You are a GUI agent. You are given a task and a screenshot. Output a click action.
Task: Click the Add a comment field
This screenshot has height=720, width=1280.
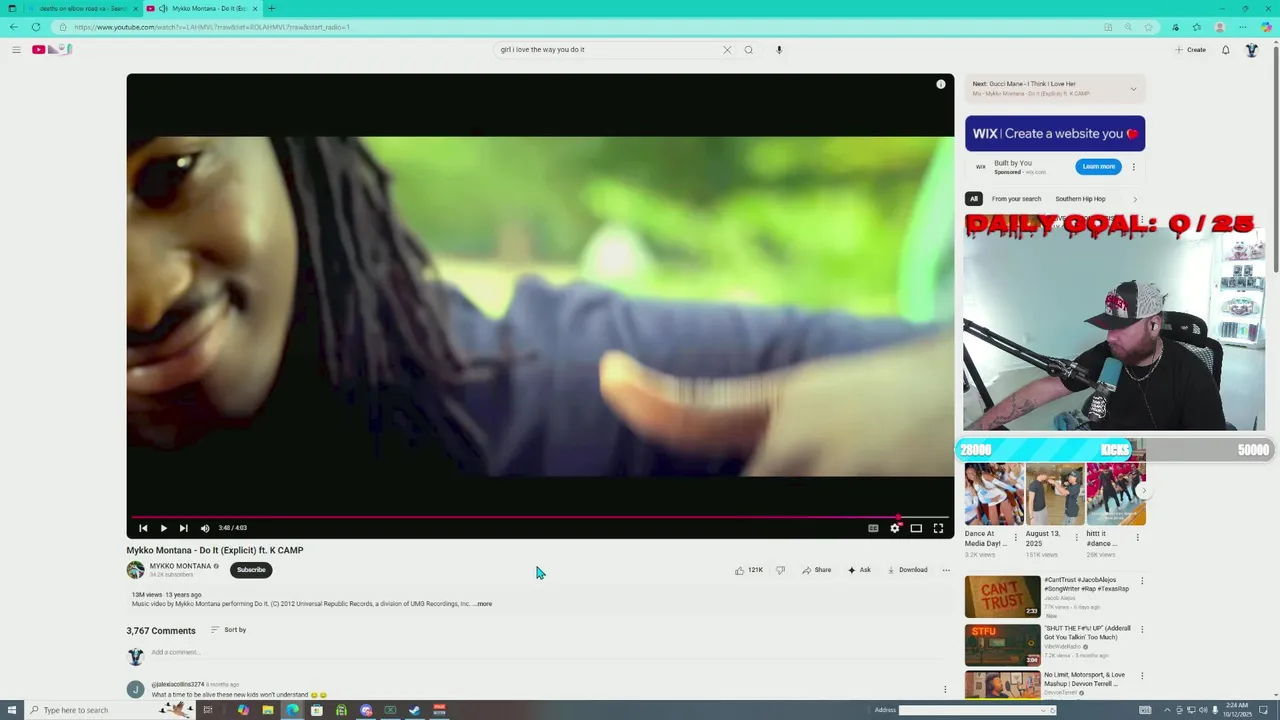[x=547, y=653]
